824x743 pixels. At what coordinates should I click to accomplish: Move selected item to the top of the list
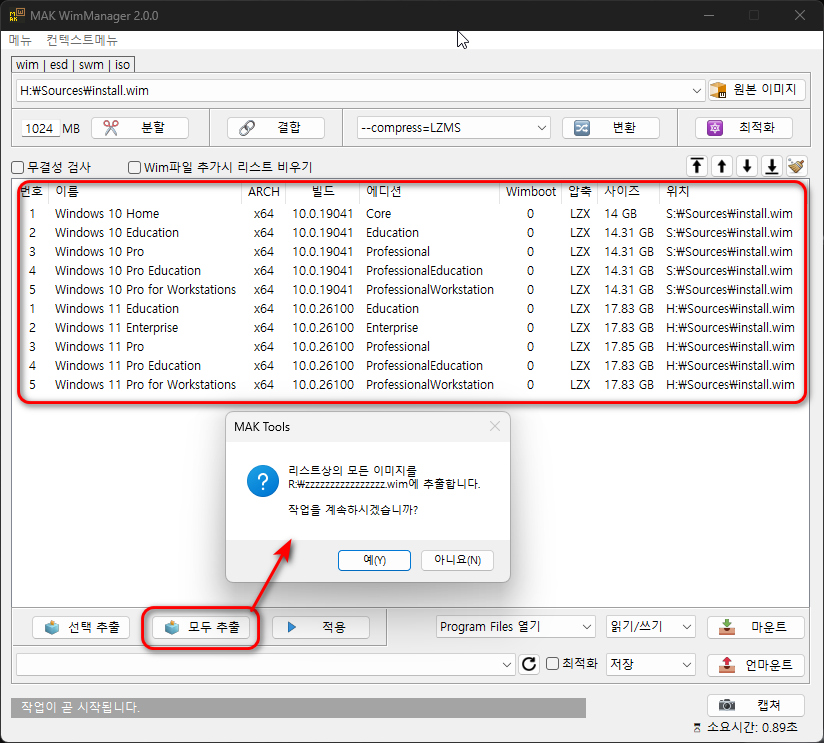tap(697, 167)
